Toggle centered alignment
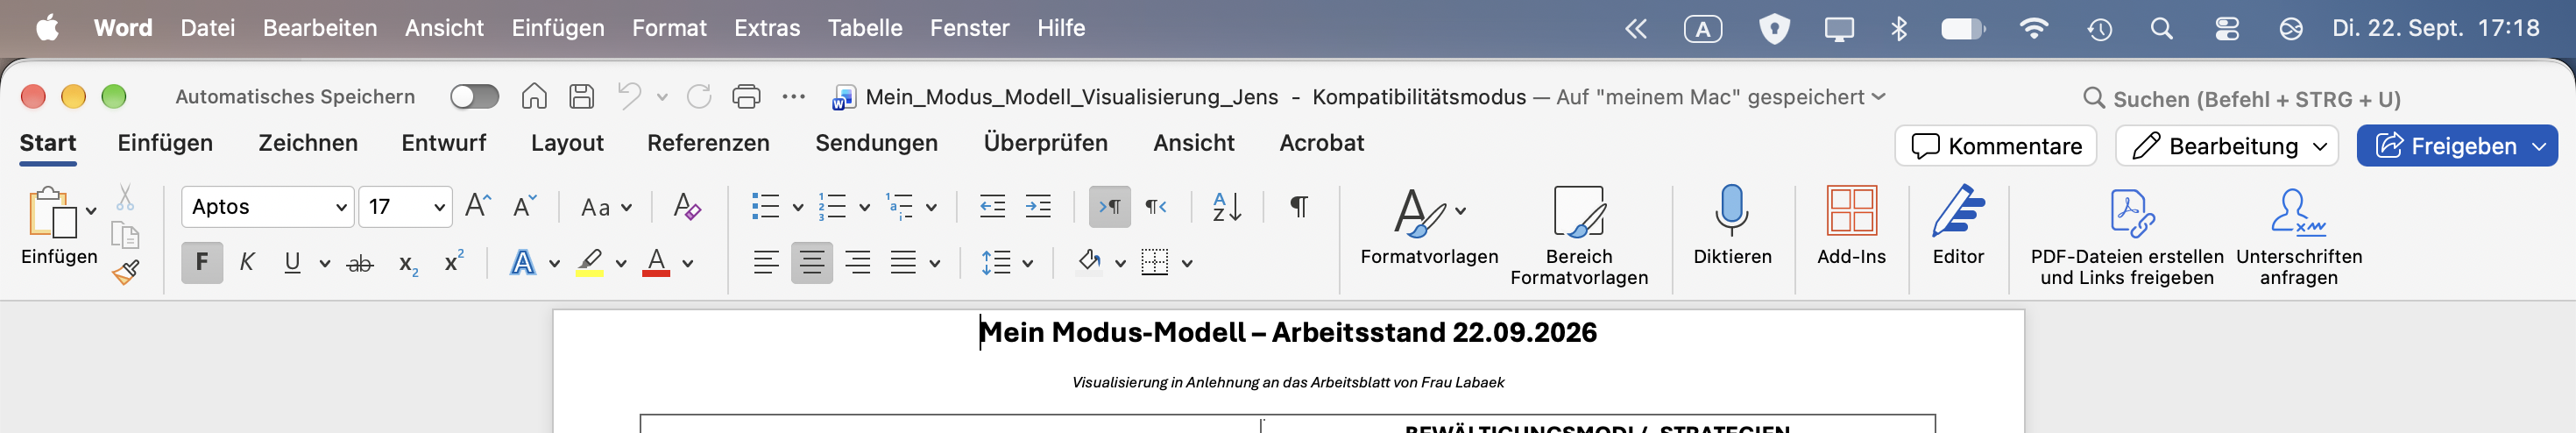 pos(812,263)
